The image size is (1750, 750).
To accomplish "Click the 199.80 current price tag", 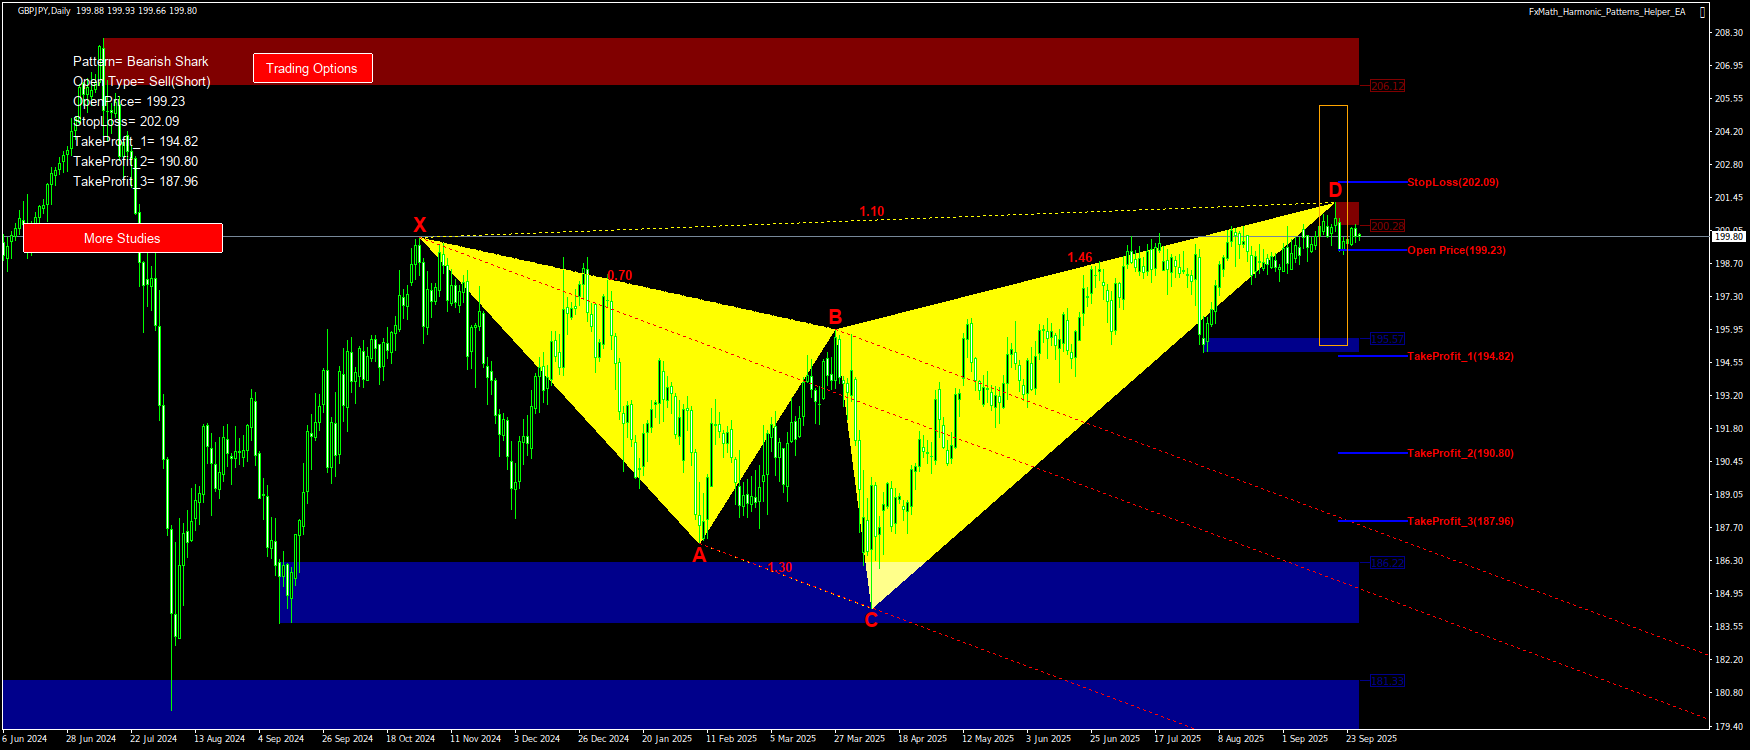I will click(x=1729, y=237).
